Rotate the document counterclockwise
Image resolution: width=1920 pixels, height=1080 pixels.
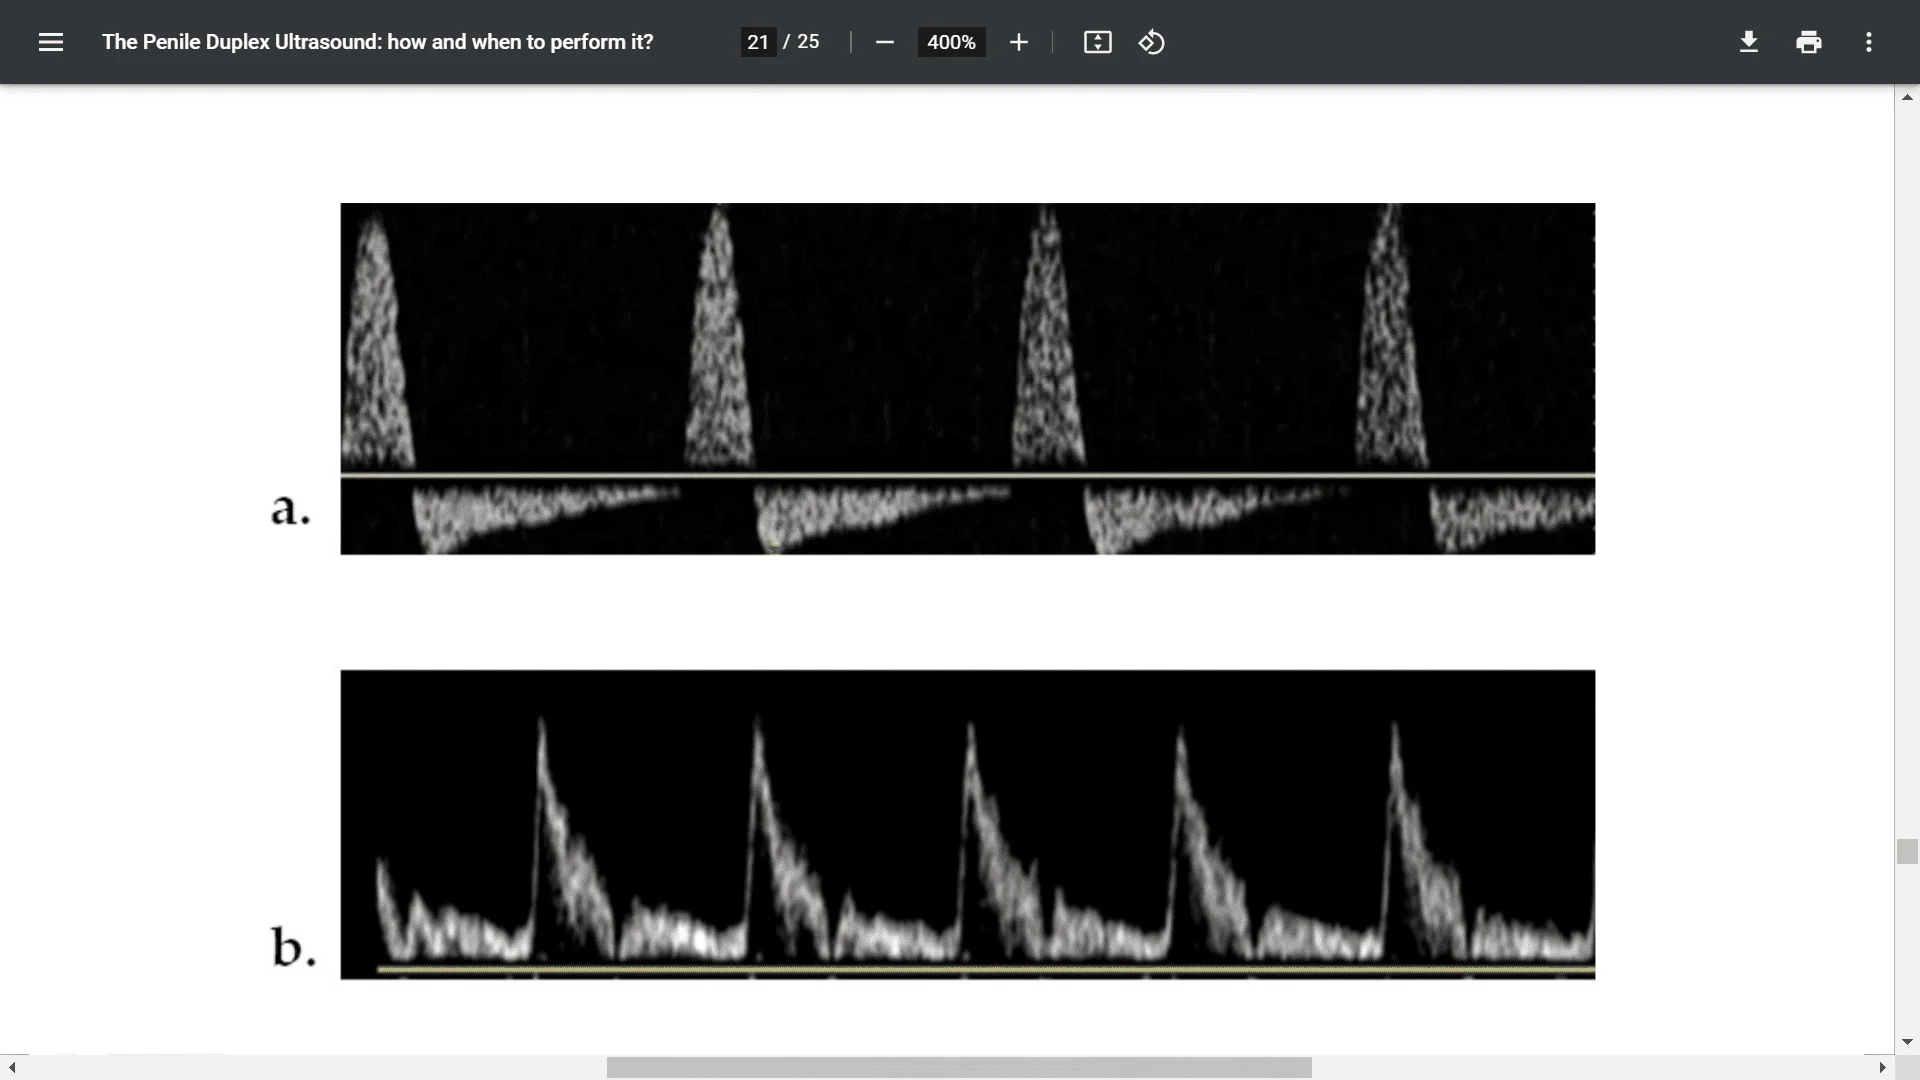click(x=1152, y=42)
